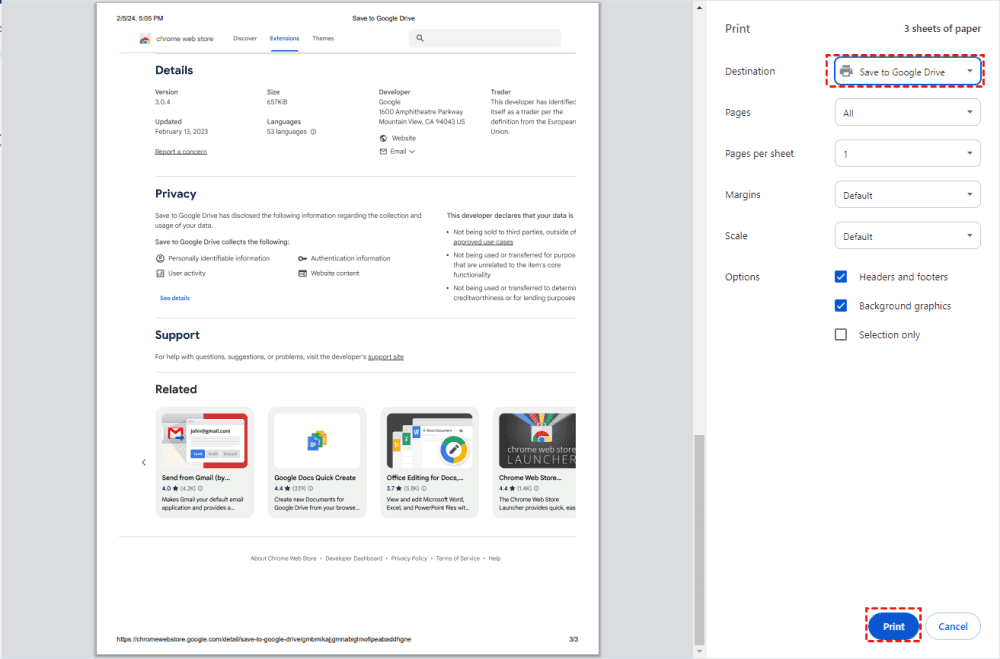Open the Destination dropdown showing Save to Google Drive

907,71
